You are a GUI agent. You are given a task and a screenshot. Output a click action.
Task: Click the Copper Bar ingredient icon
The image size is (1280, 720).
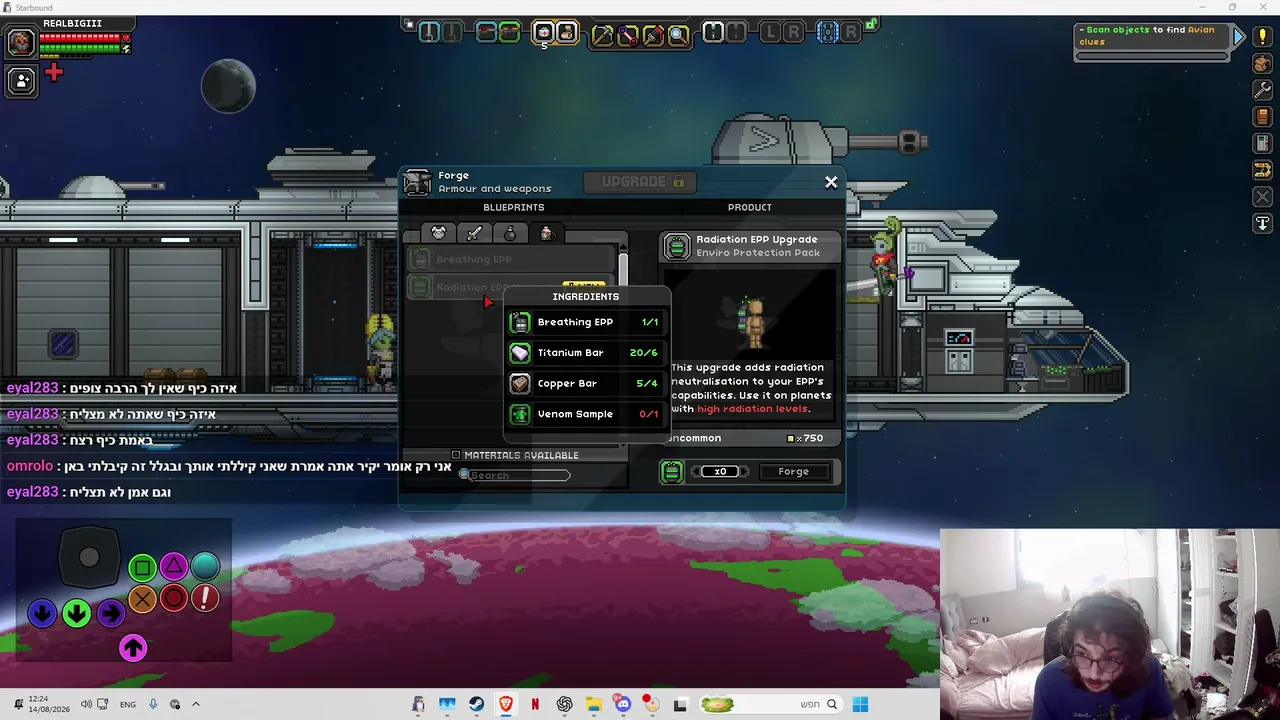click(x=520, y=383)
